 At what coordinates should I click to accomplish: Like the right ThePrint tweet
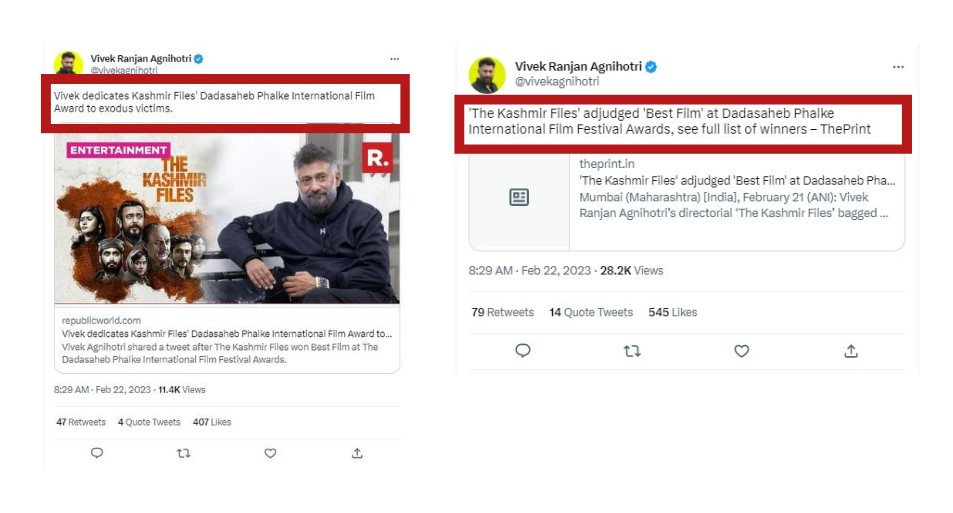(x=741, y=350)
